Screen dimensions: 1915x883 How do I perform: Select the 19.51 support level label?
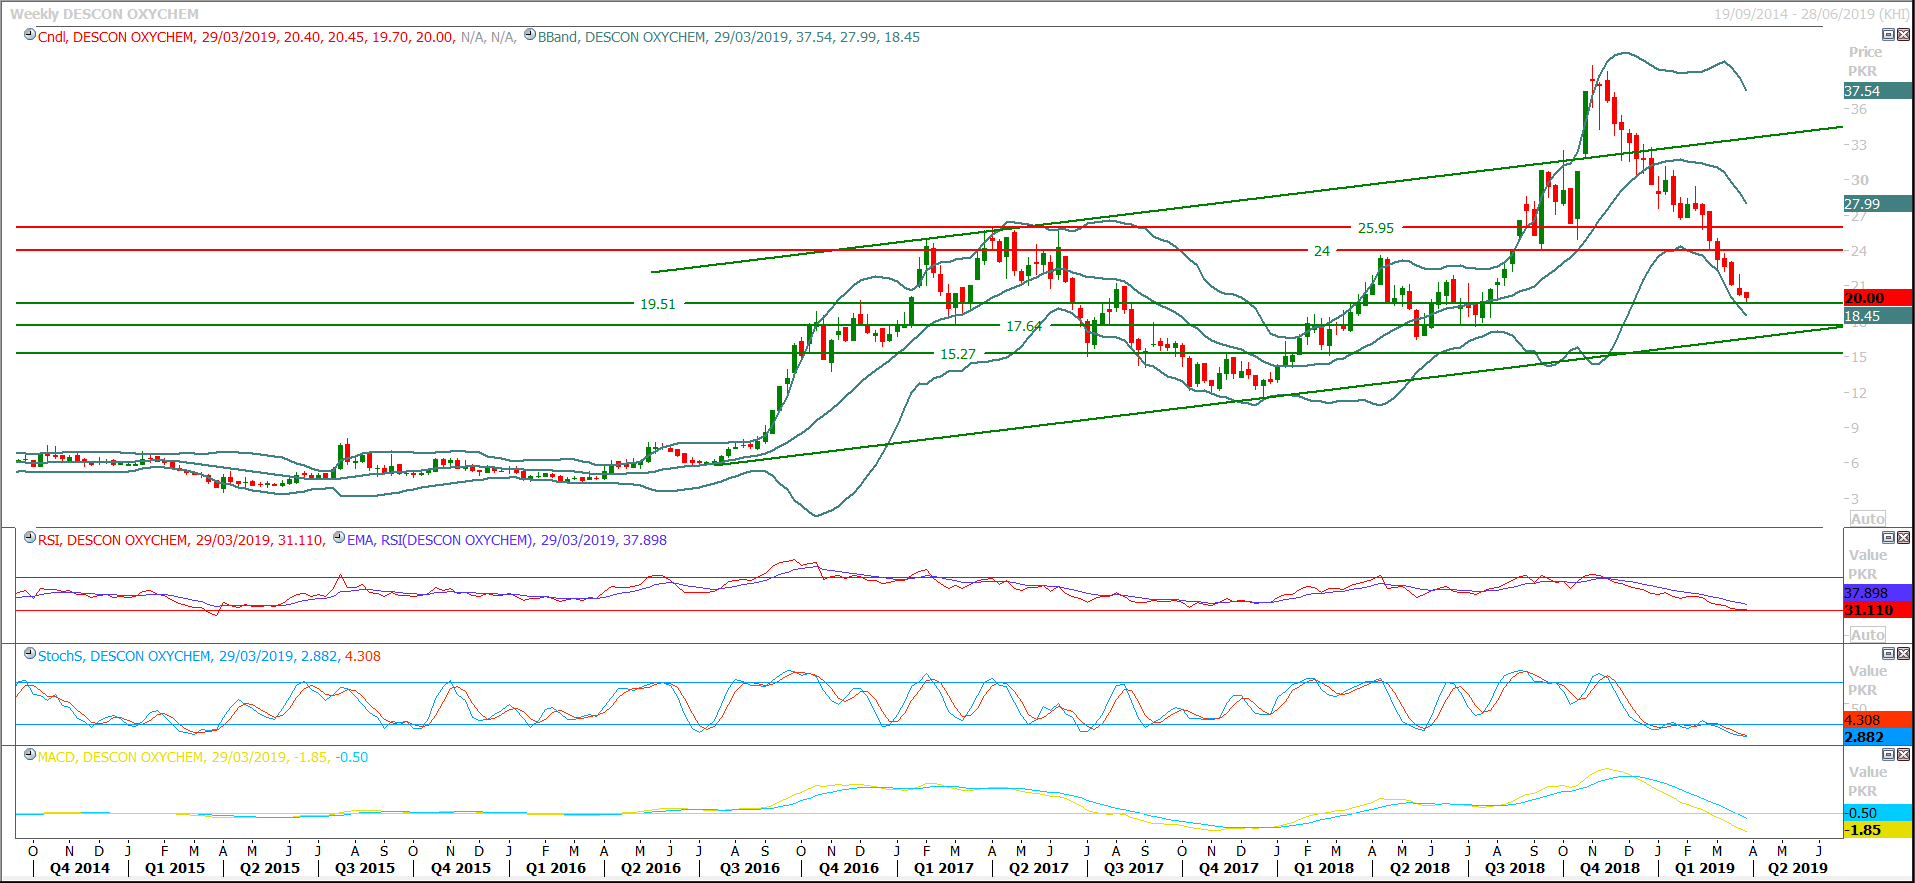657,304
